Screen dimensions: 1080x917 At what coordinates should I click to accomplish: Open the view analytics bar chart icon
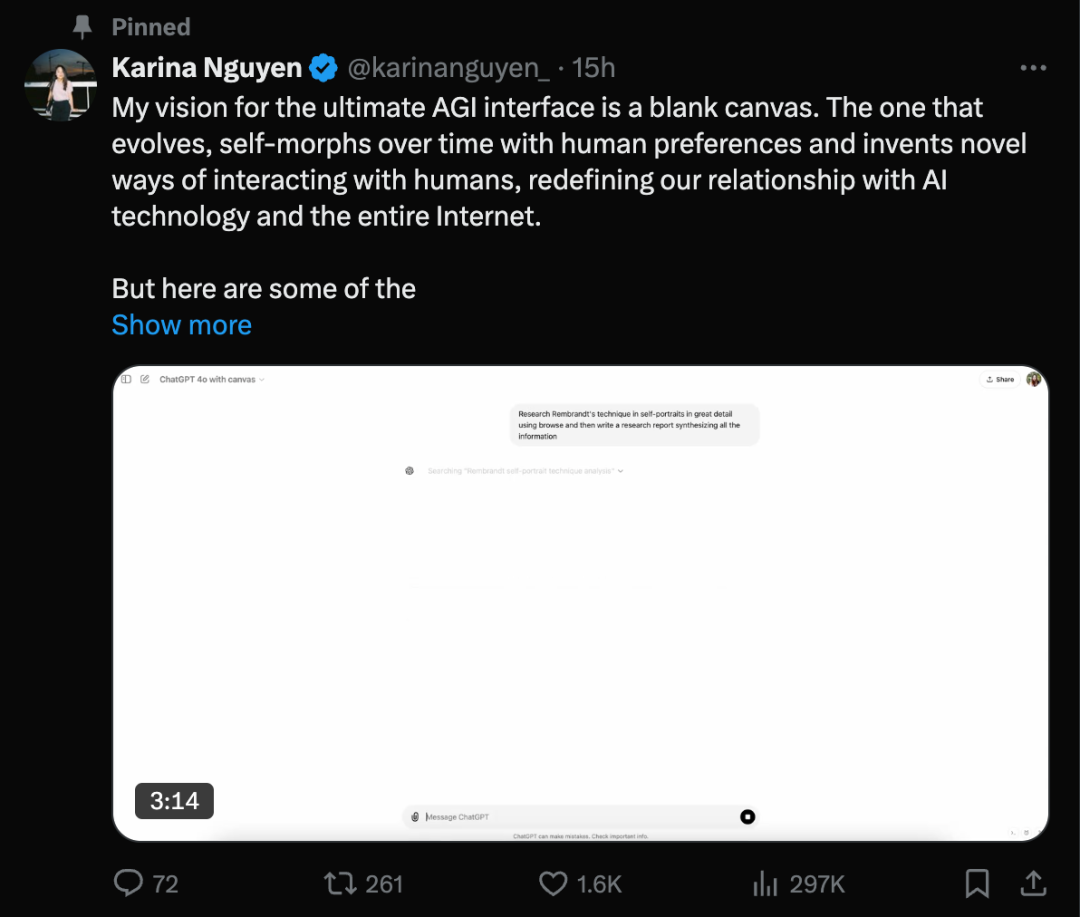click(x=765, y=883)
